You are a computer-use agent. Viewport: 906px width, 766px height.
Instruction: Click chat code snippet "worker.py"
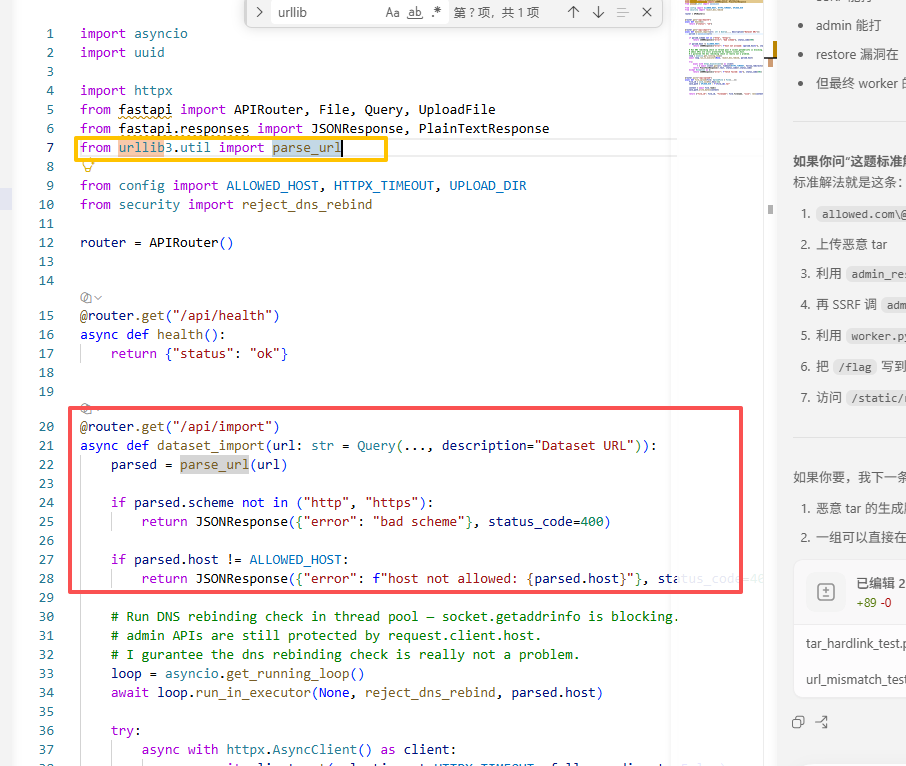[876, 336]
